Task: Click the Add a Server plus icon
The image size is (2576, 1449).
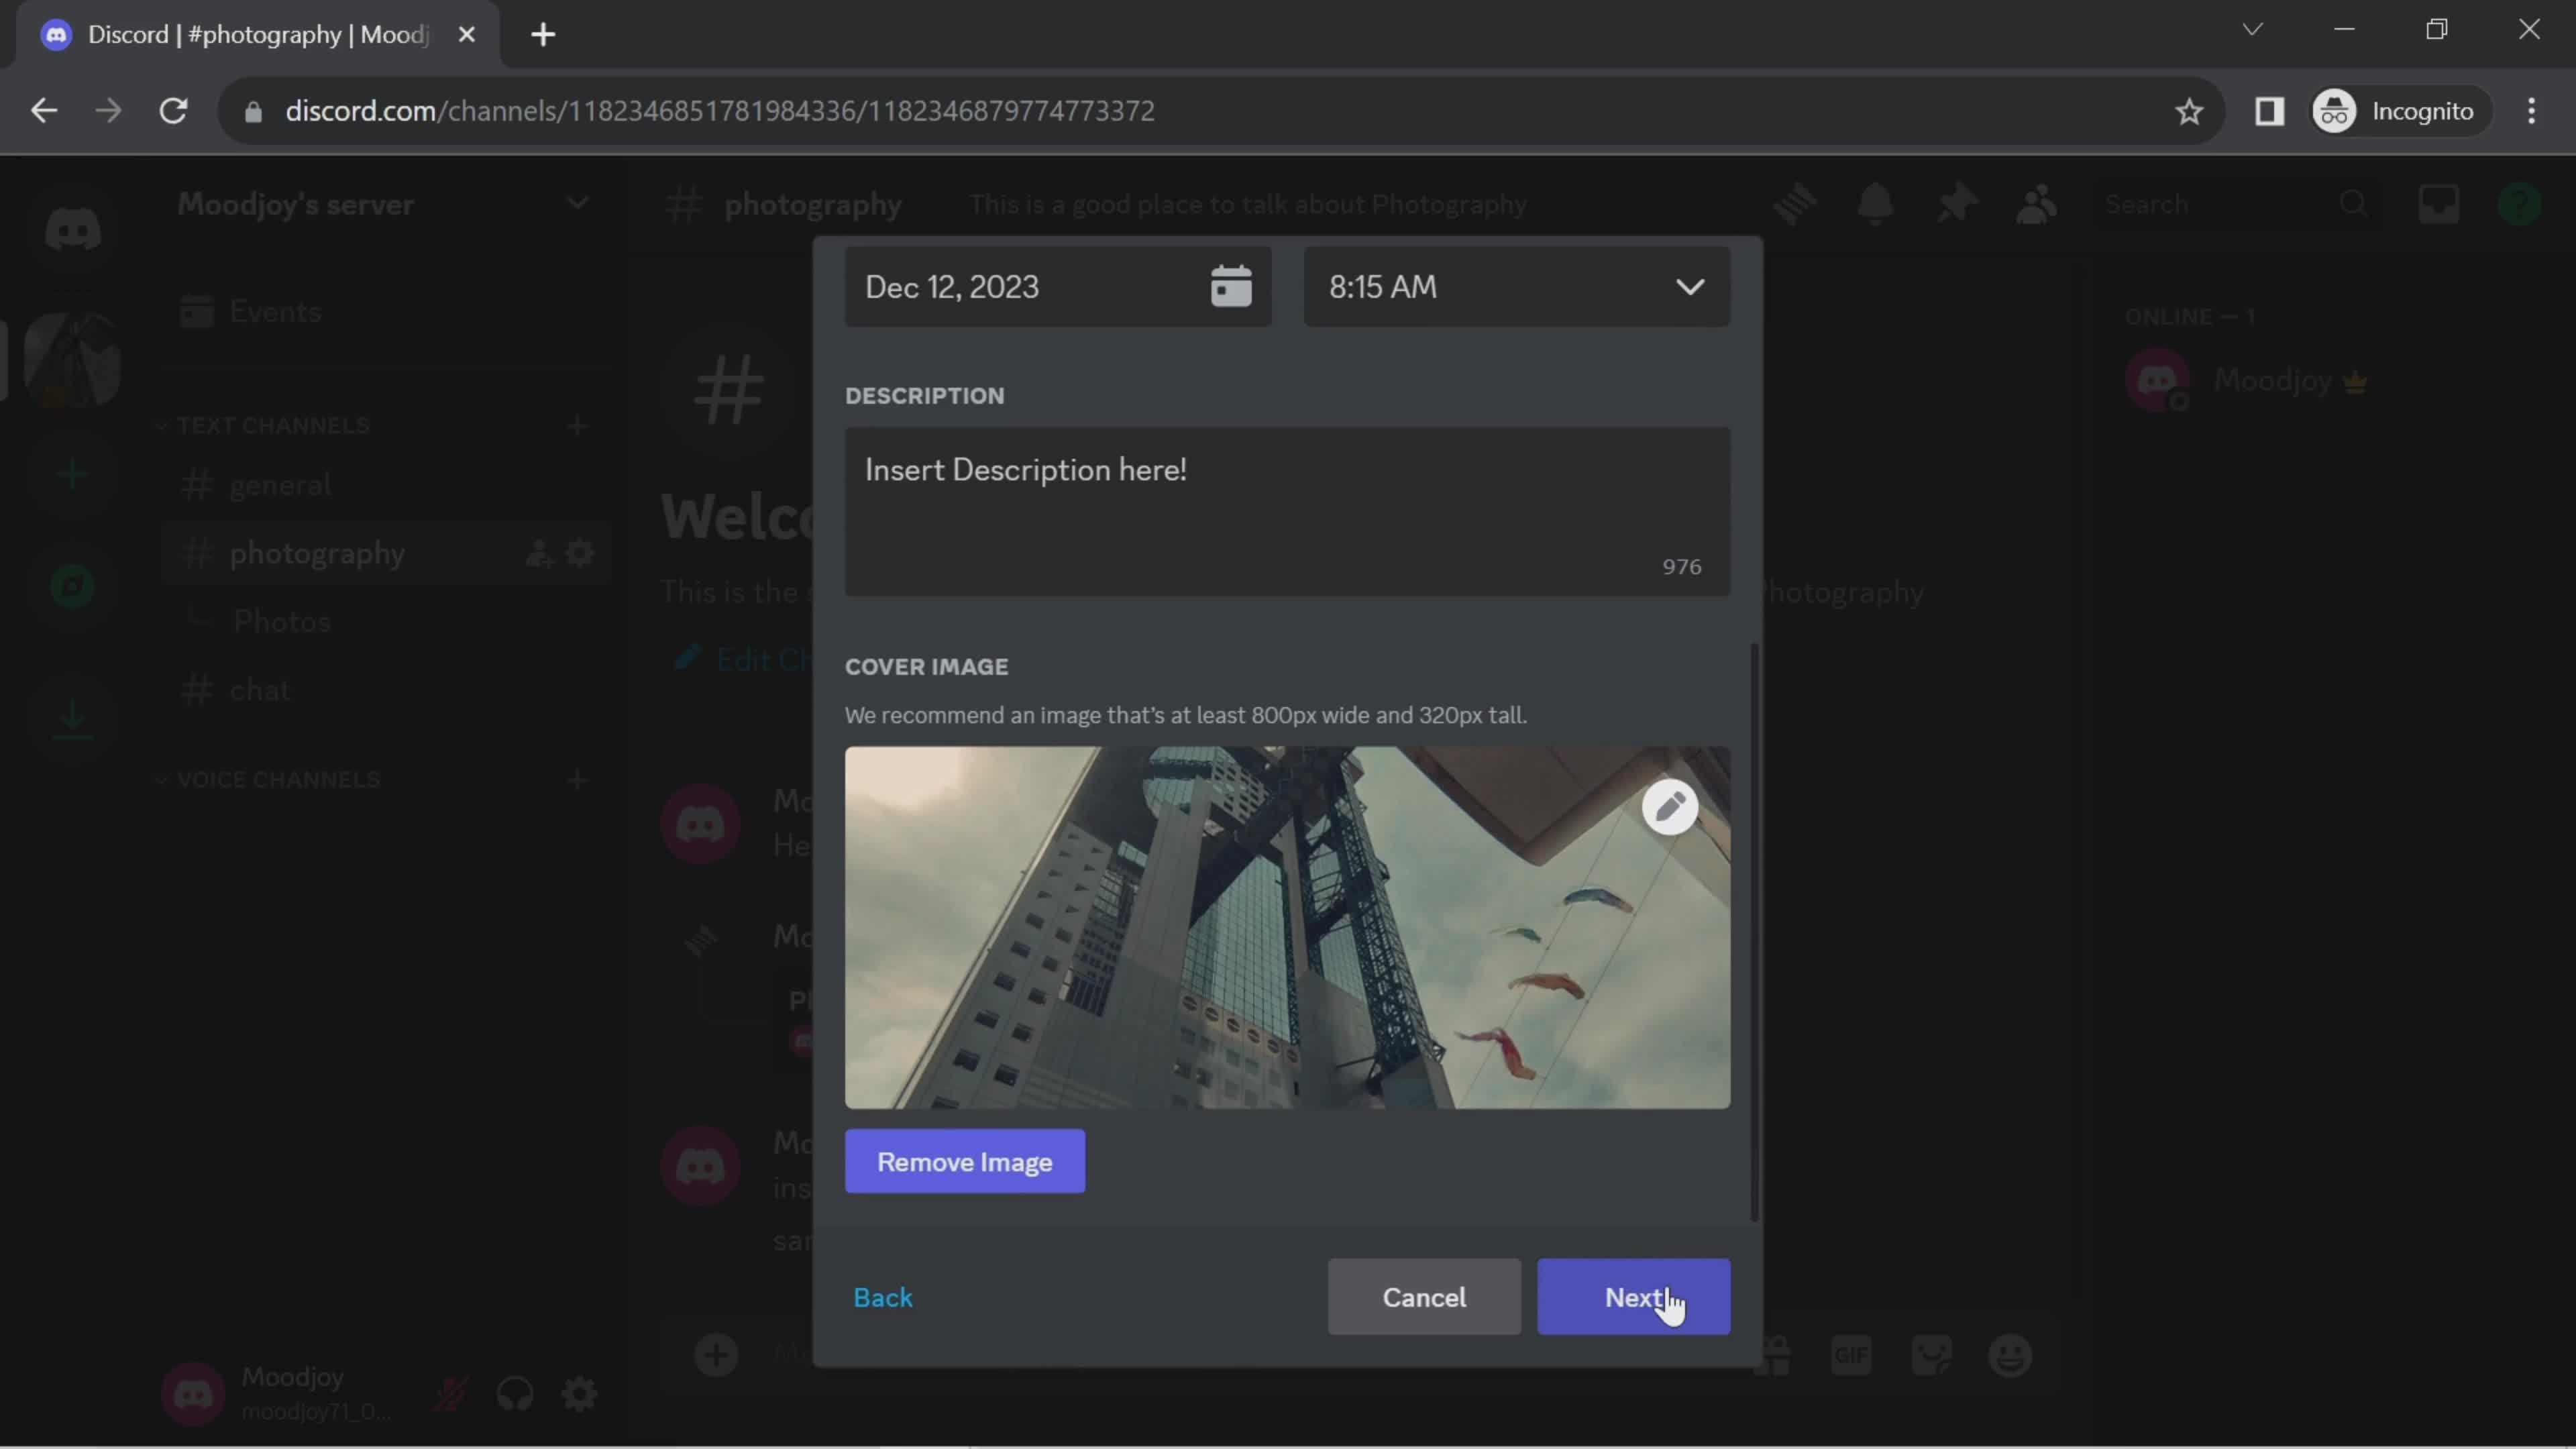Action: point(72,474)
